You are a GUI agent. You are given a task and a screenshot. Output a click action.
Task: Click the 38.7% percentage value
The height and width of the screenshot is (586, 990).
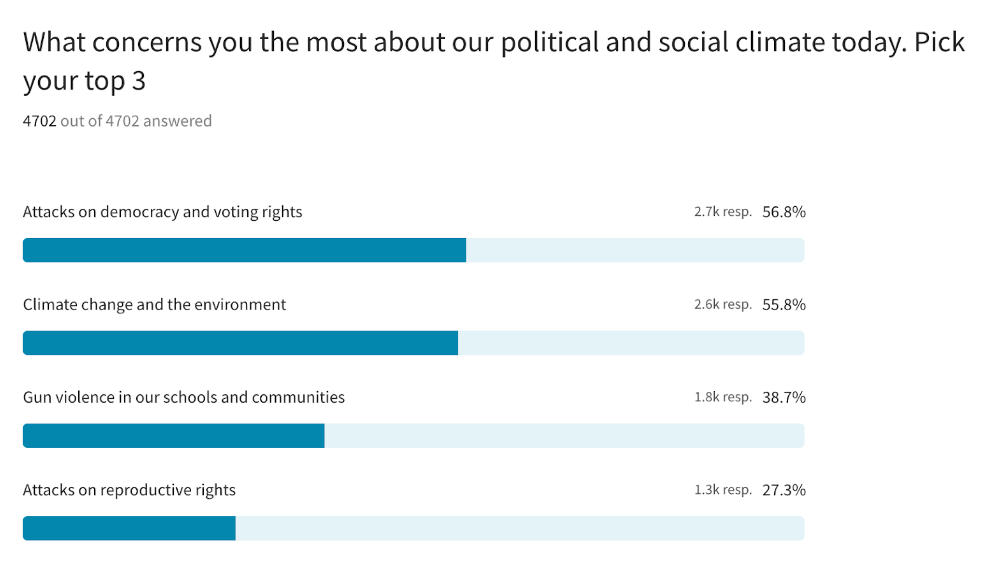(x=783, y=397)
